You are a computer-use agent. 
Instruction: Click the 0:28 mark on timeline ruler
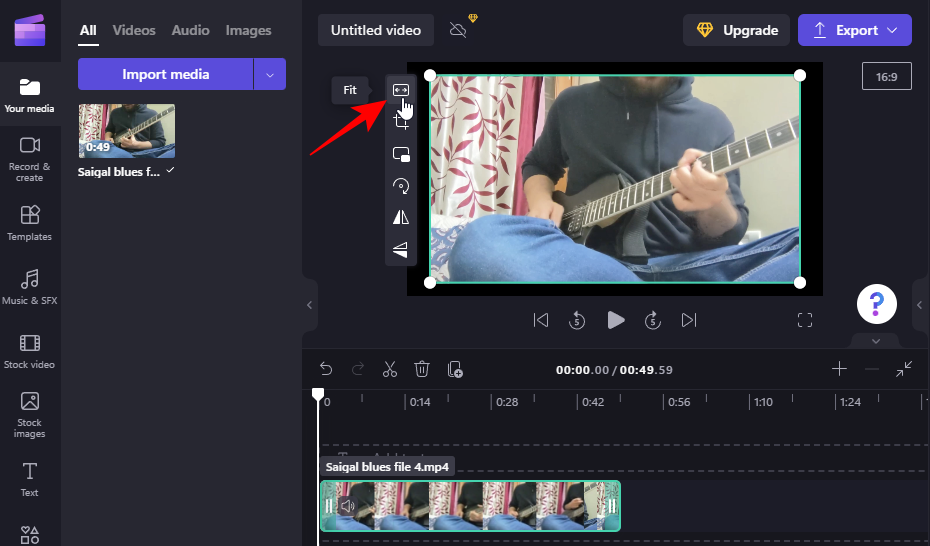[507, 402]
